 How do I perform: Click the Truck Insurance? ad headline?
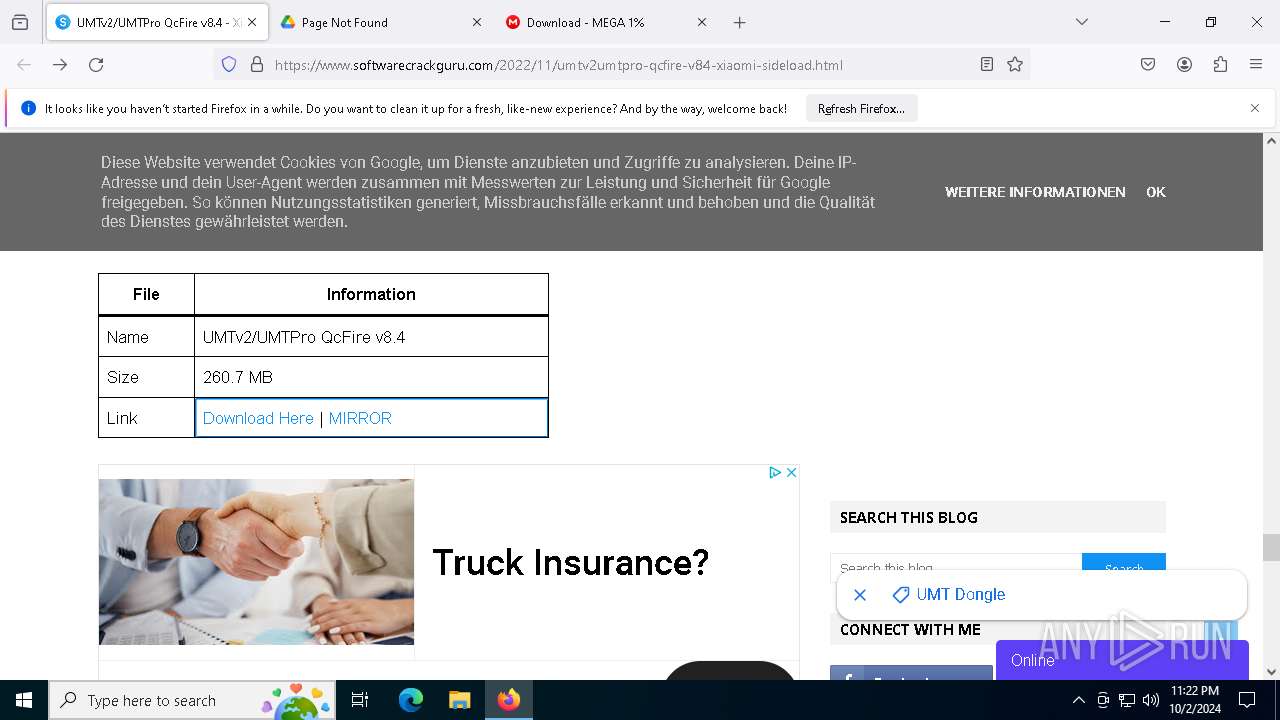[571, 563]
